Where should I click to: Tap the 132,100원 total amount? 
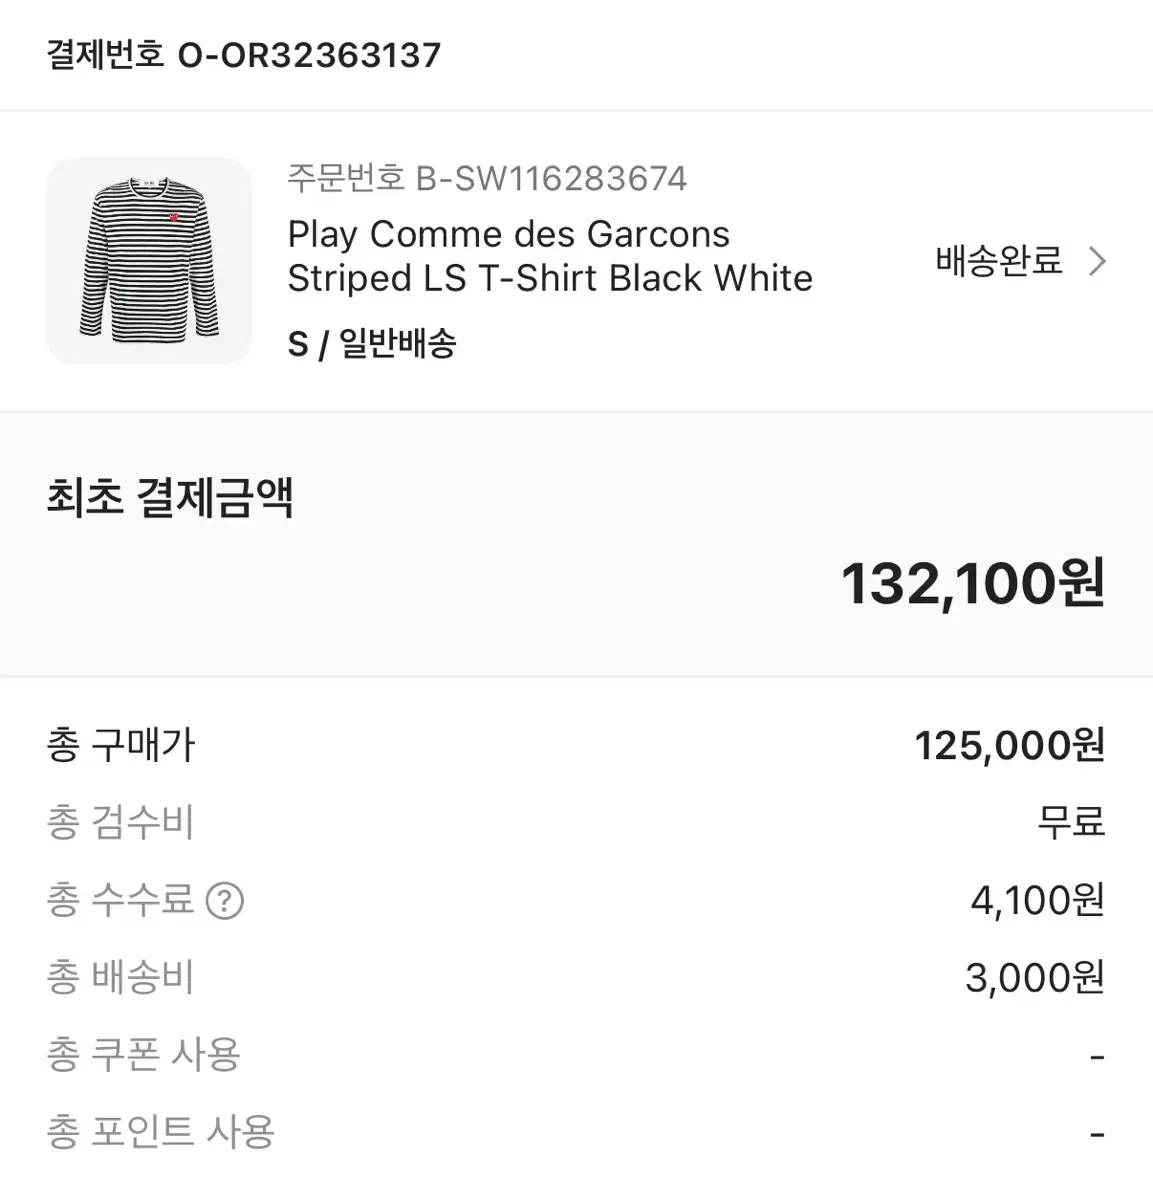click(x=973, y=583)
